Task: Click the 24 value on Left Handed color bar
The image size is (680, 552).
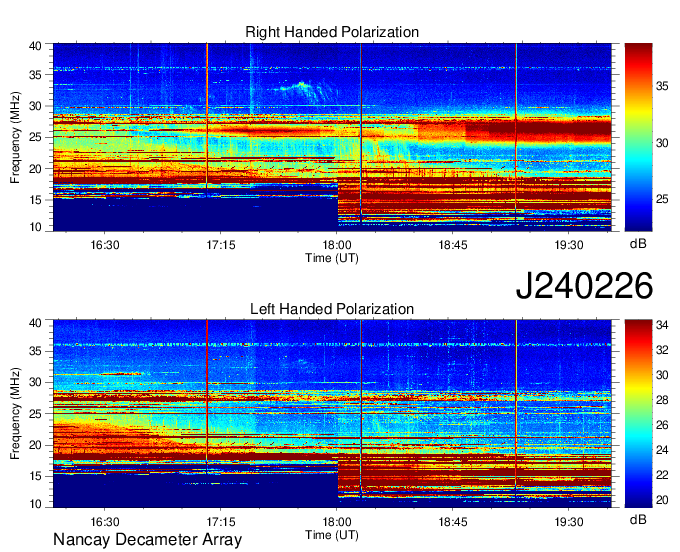Action: click(662, 450)
